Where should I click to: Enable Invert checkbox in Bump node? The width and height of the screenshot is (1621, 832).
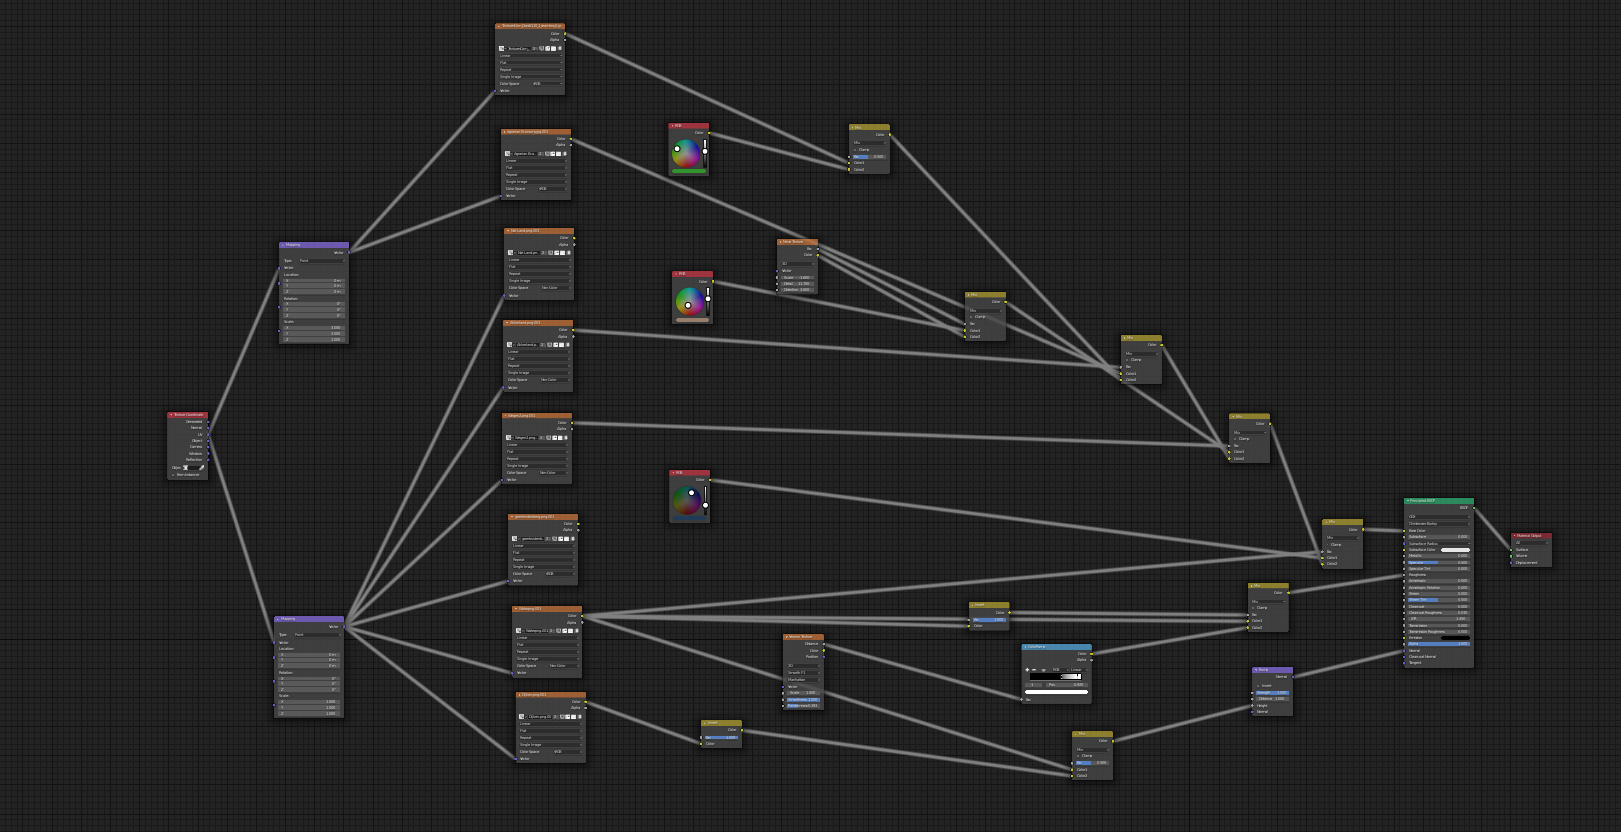point(1258,686)
